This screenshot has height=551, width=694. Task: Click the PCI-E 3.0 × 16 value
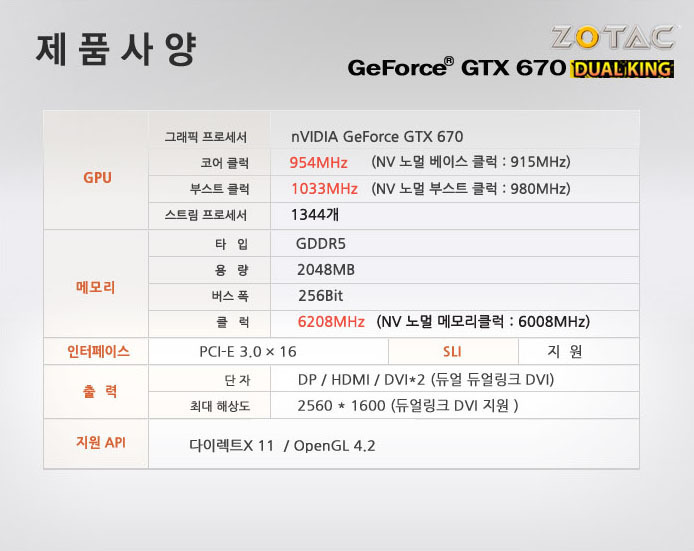click(x=247, y=352)
